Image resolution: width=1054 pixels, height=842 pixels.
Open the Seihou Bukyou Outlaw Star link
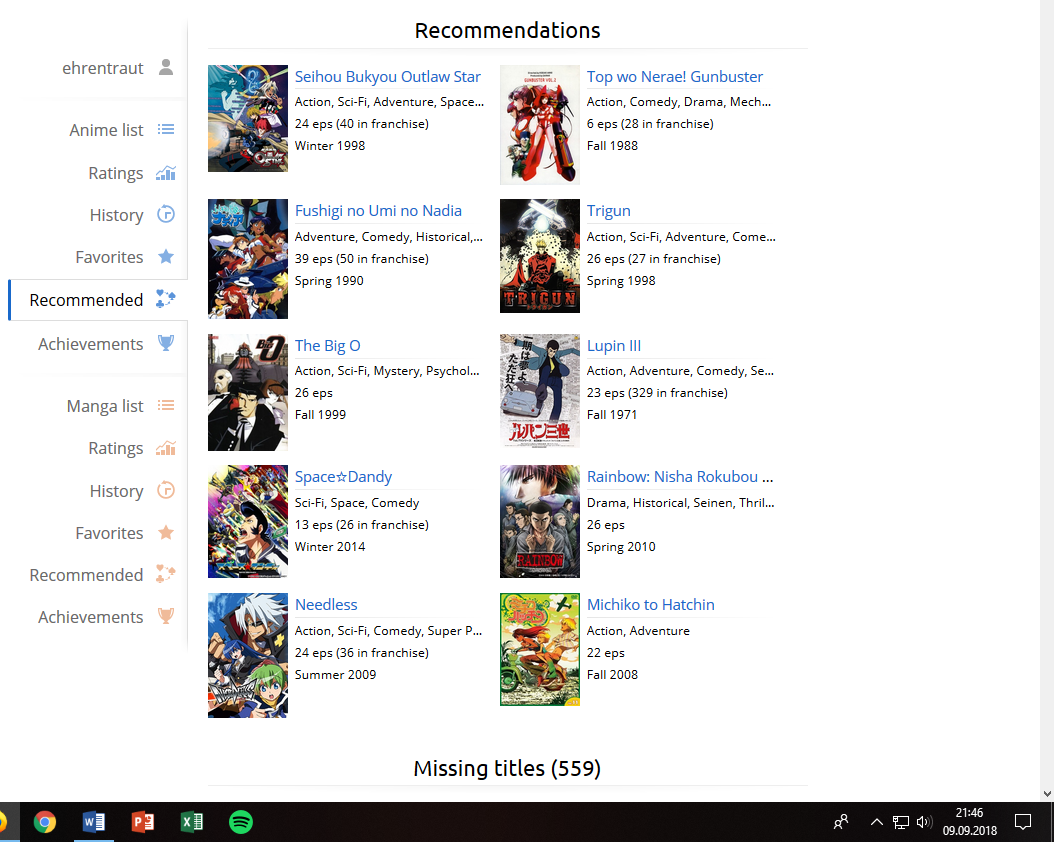click(x=388, y=77)
